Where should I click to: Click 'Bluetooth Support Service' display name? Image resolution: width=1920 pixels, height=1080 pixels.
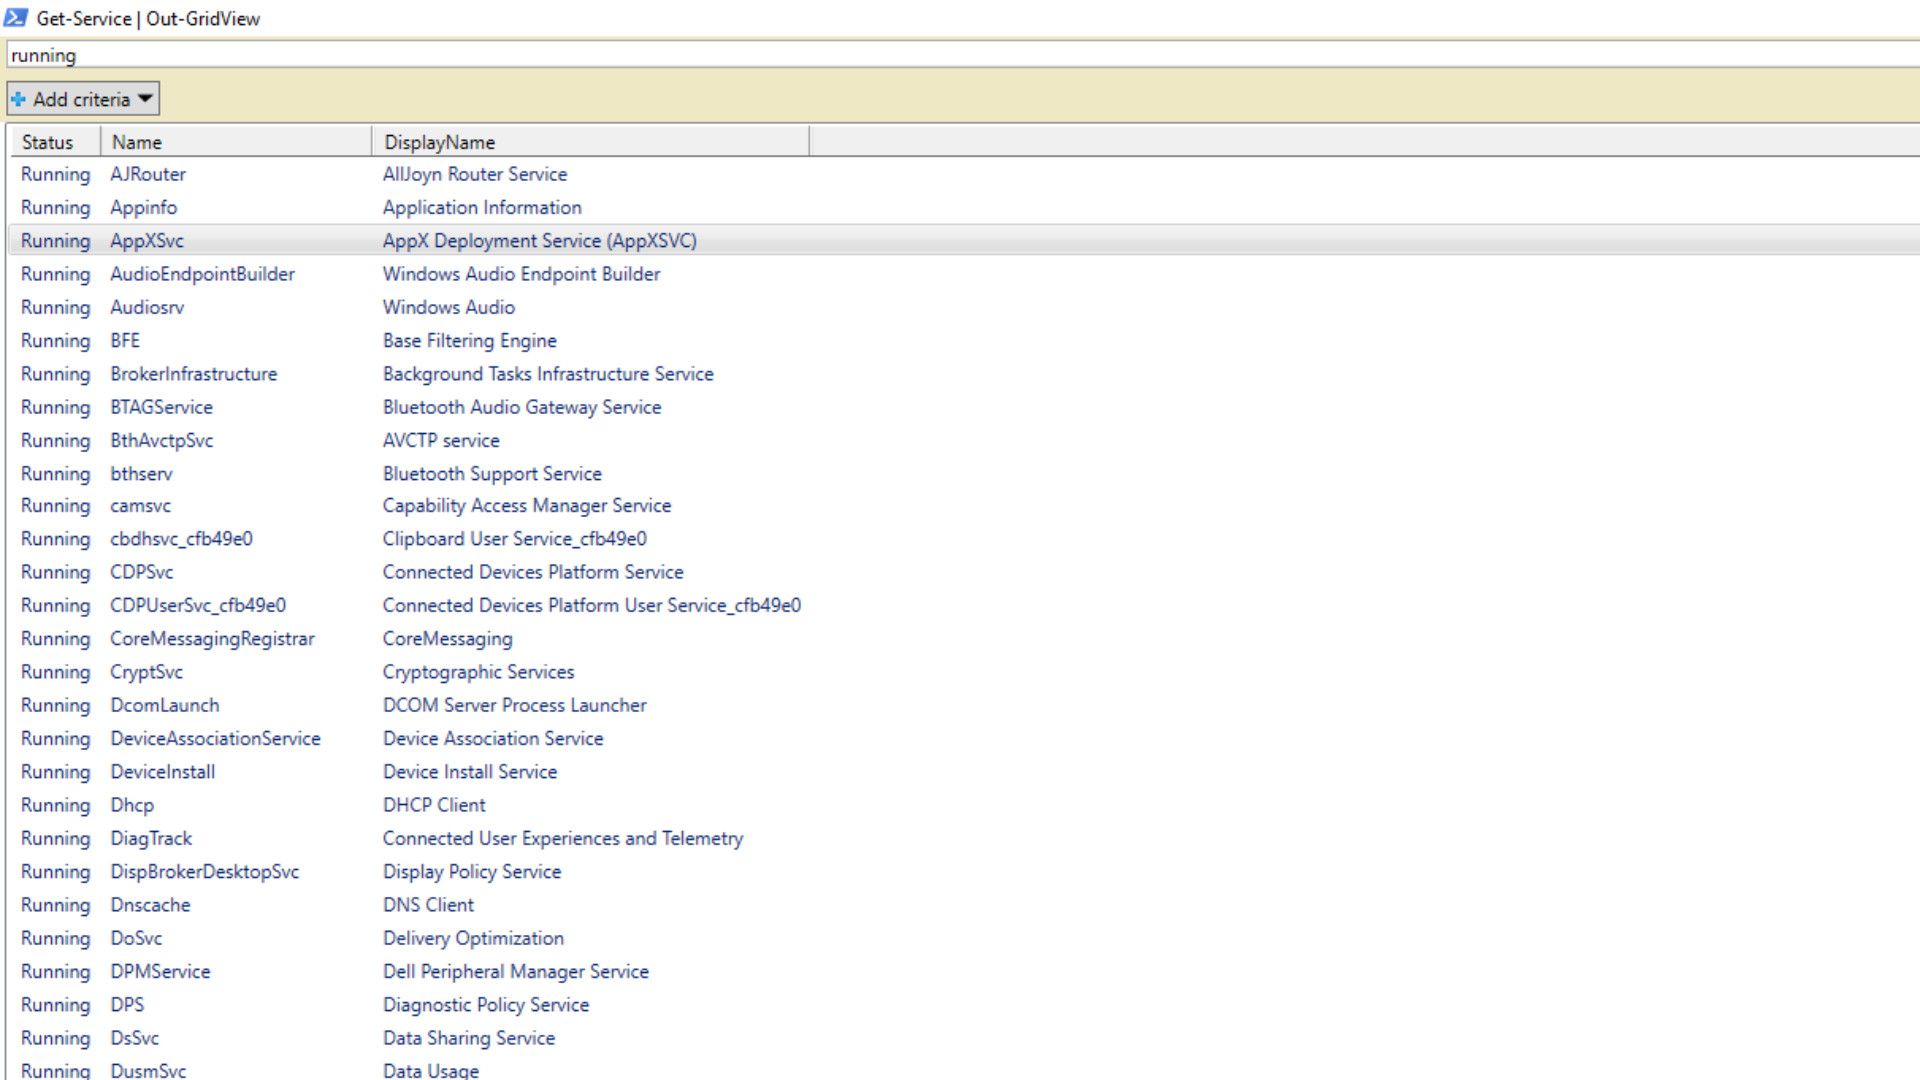pos(492,474)
